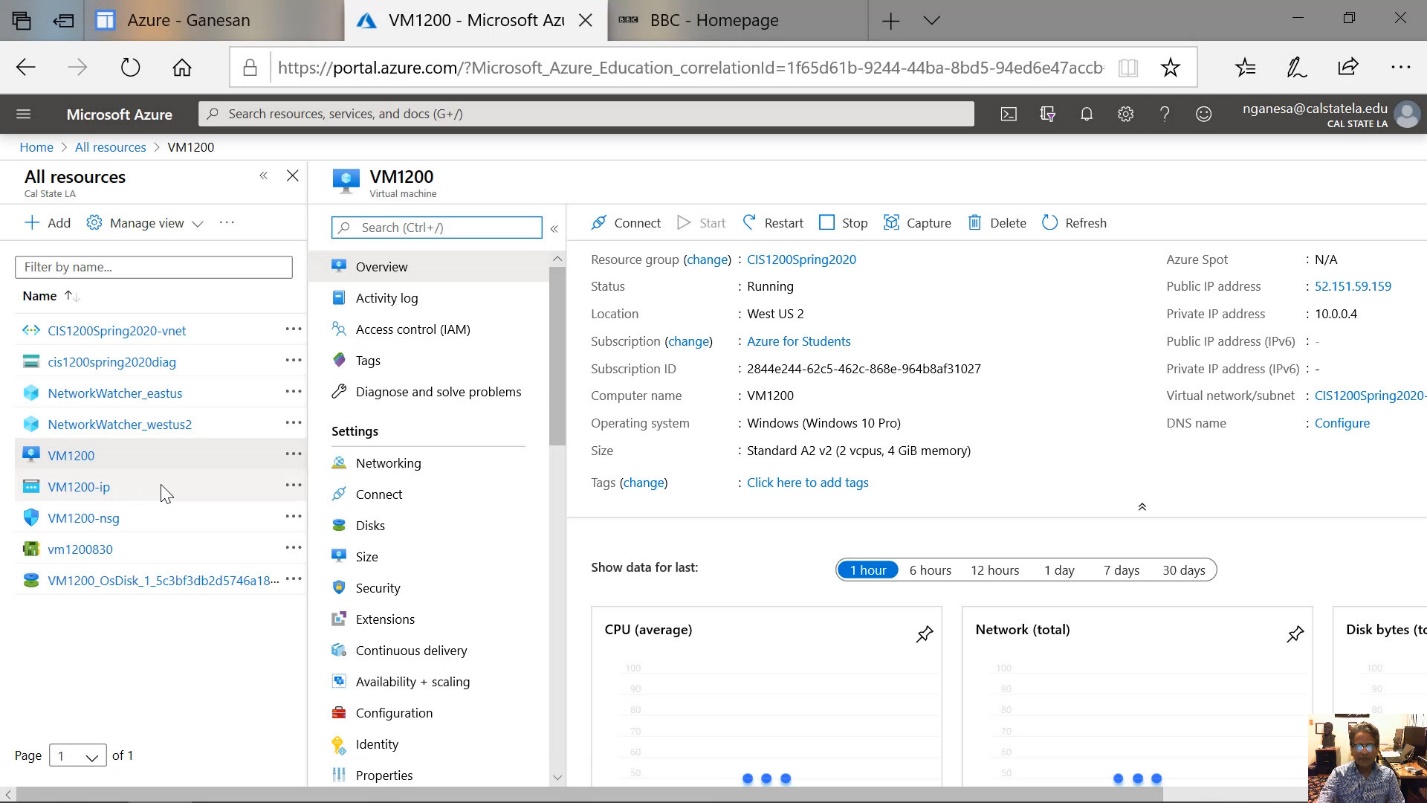Collapse the essentials section chevron
Viewport: 1427px width, 803px height.
1142,507
